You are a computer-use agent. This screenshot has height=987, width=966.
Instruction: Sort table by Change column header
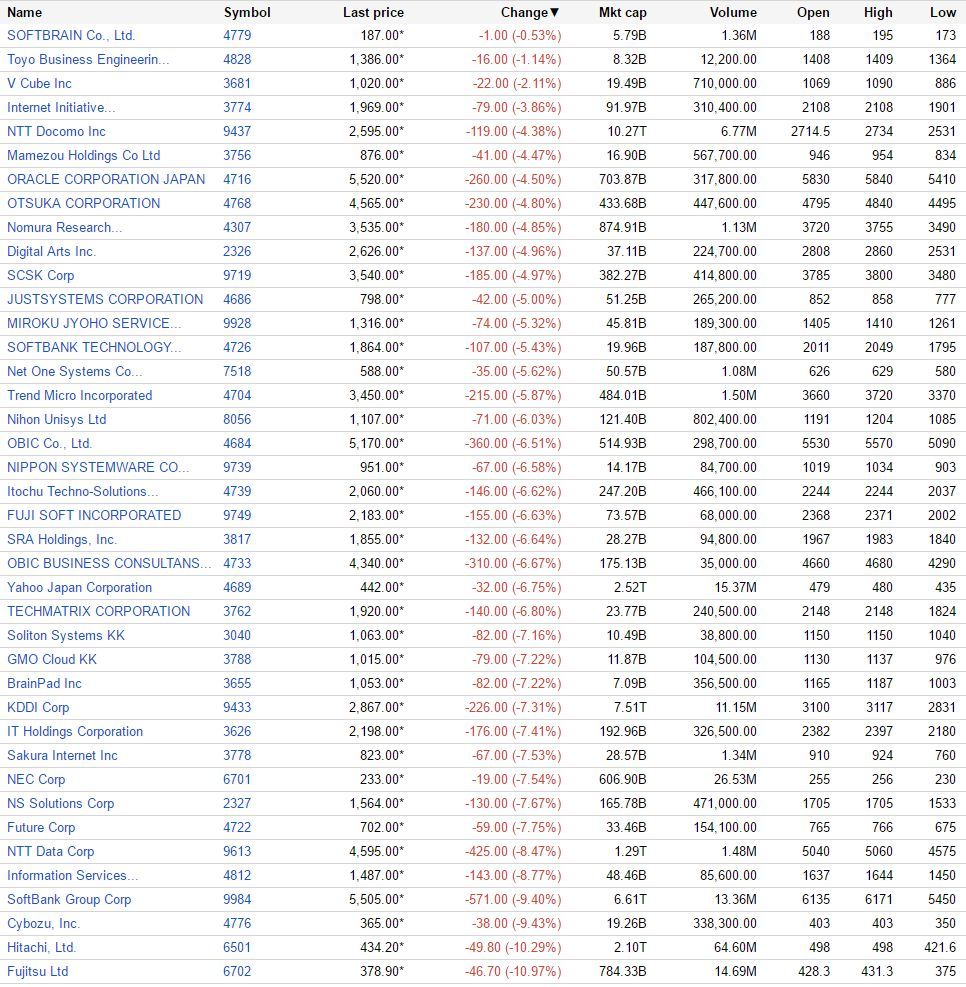[x=529, y=13]
